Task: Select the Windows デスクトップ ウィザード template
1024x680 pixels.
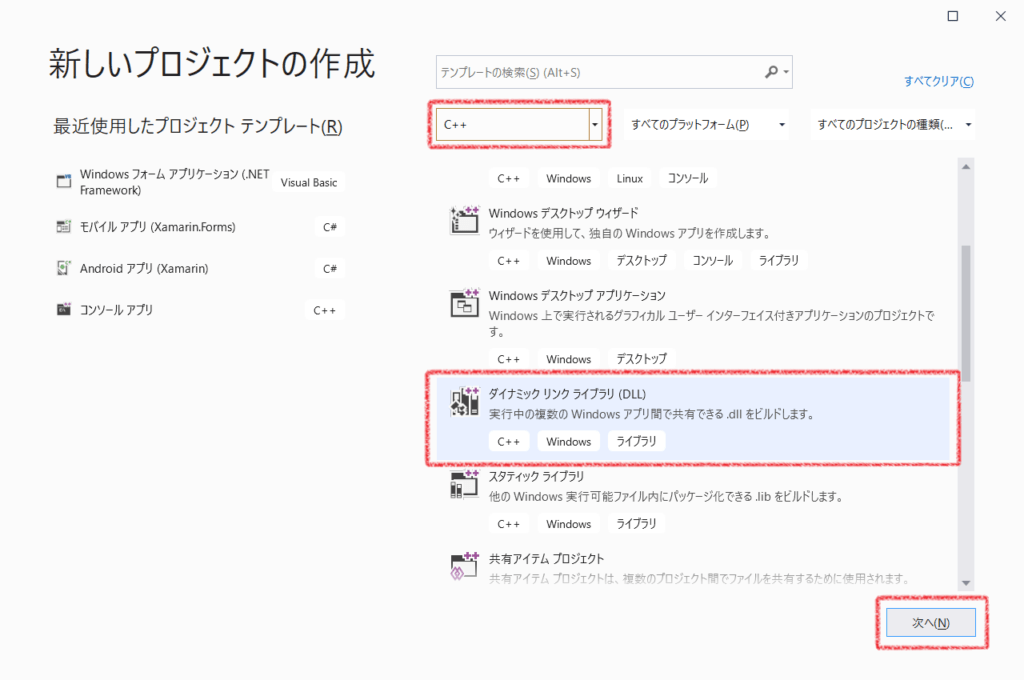Action: (x=693, y=237)
